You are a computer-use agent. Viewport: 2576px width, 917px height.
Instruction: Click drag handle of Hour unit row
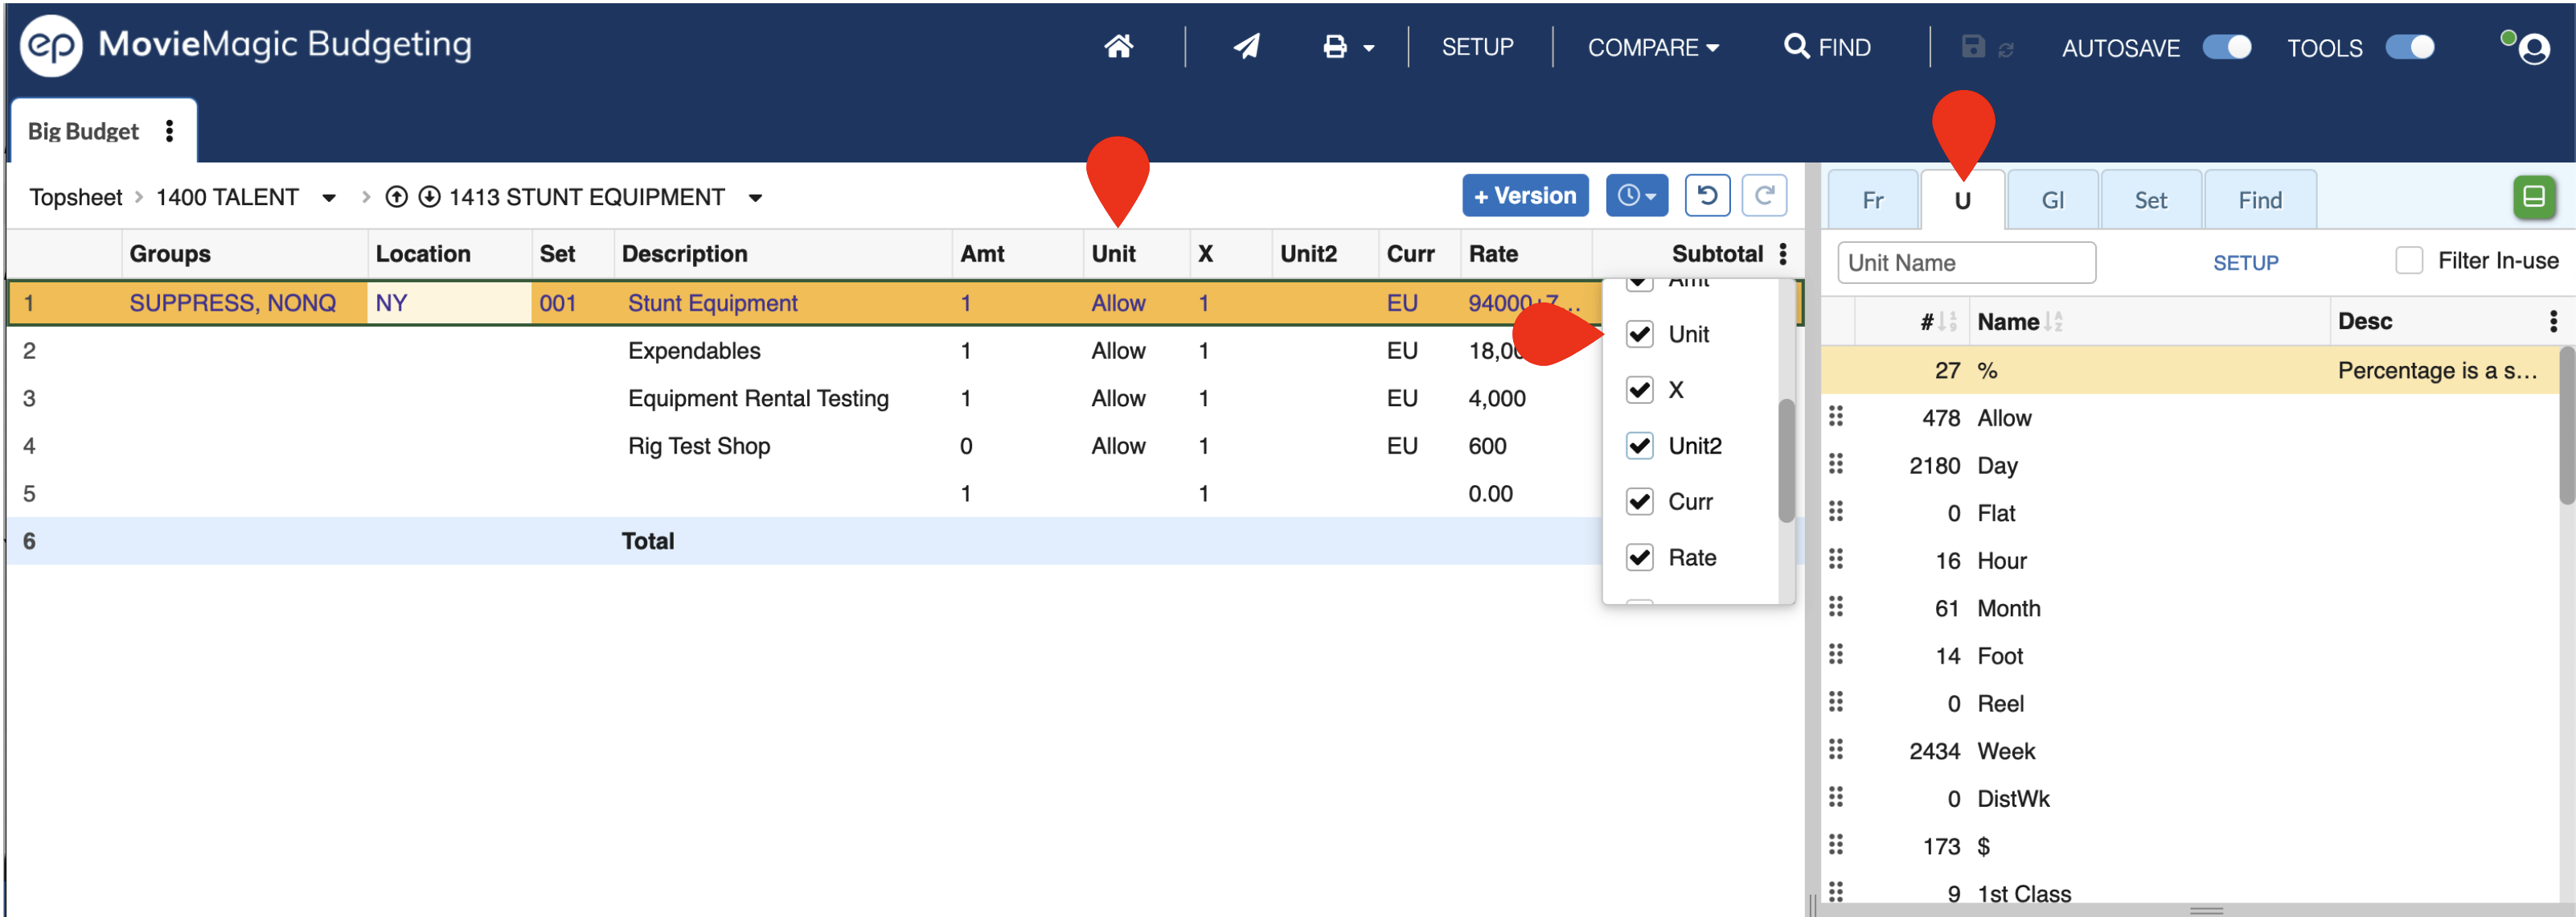pyautogui.click(x=1835, y=559)
